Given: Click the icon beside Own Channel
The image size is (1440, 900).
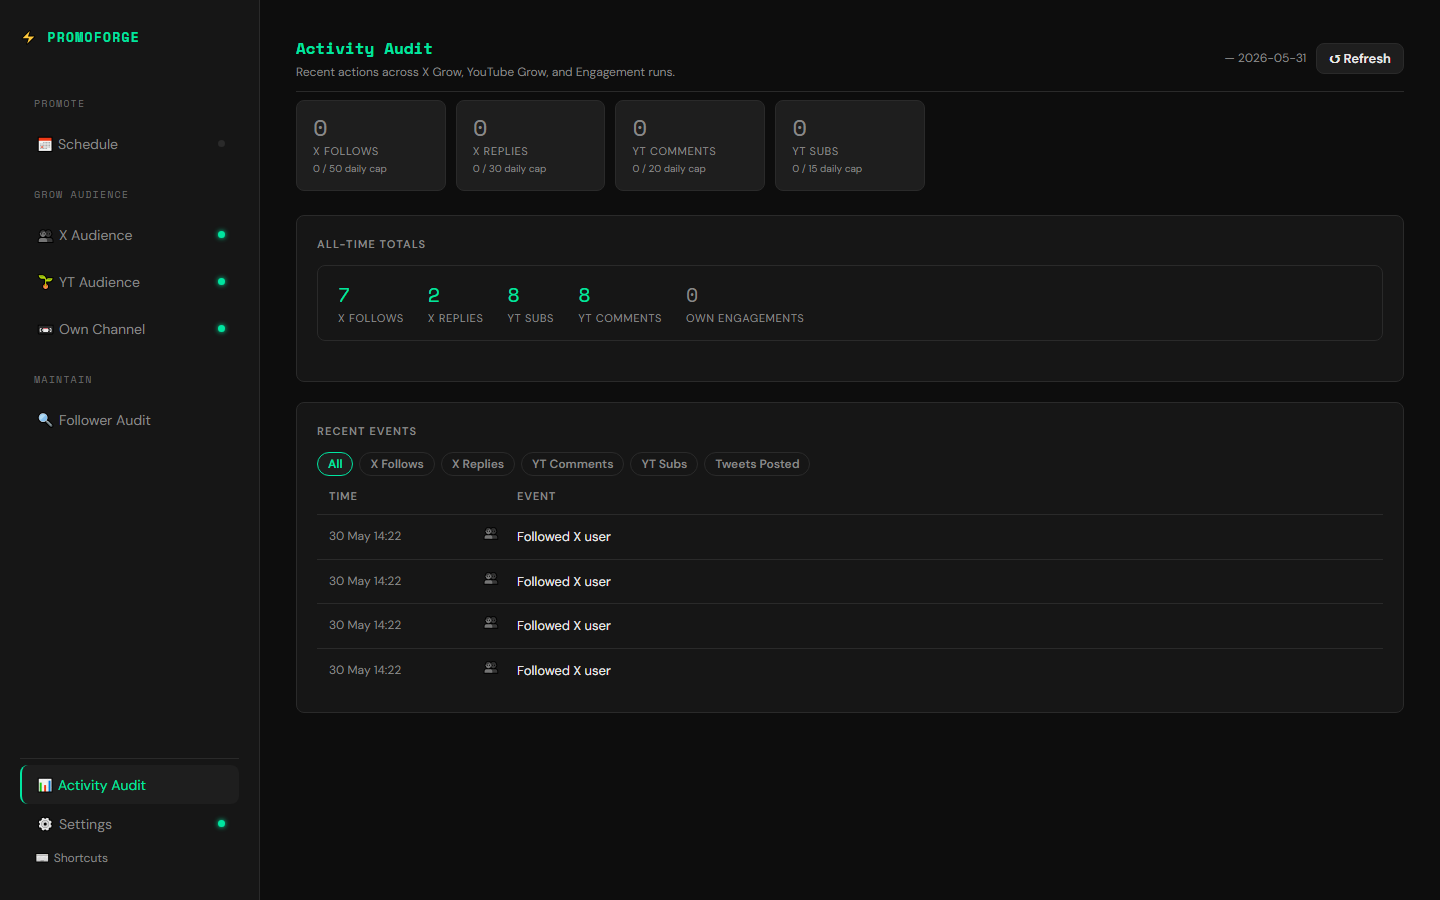Looking at the screenshot, I should click(x=45, y=330).
